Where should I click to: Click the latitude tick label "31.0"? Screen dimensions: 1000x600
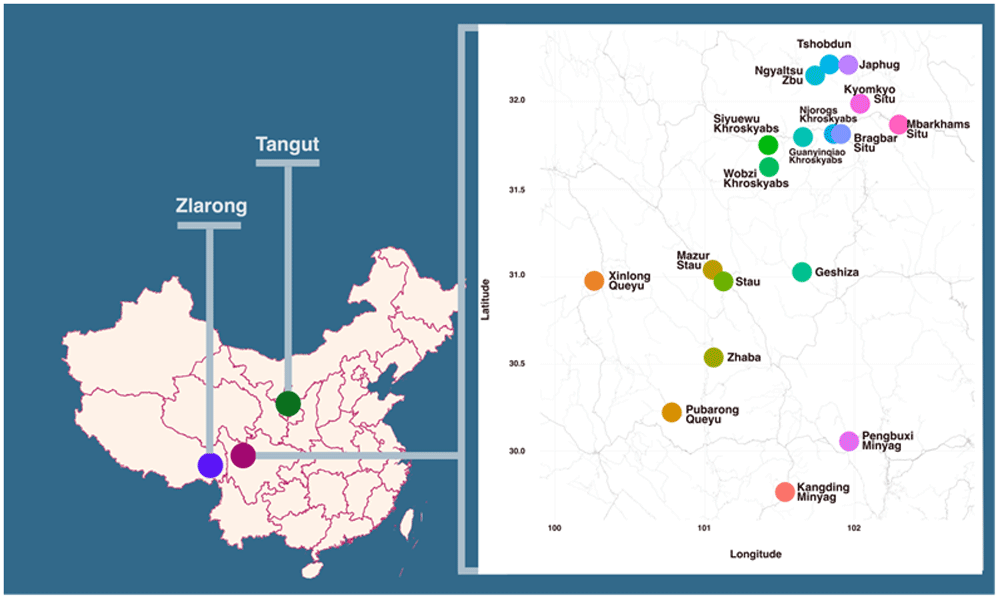[x=517, y=275]
